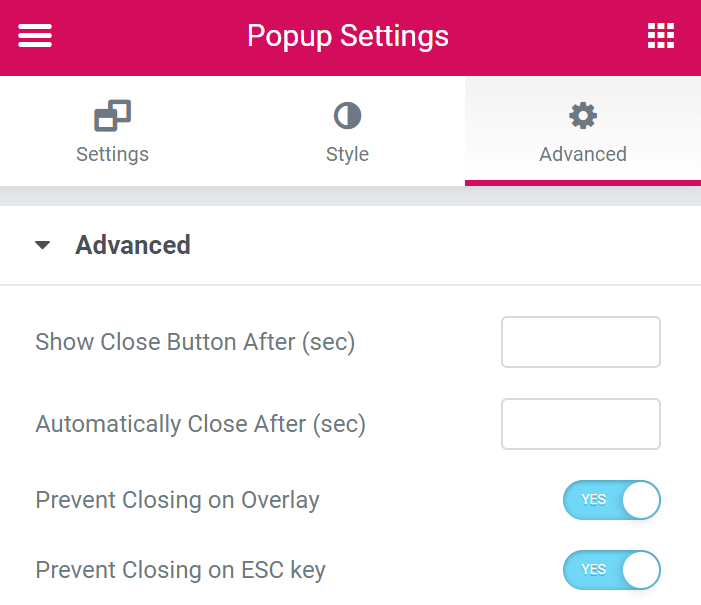Switch to the Settings tab label
Screen dimensions: 701x605
tap(112, 155)
